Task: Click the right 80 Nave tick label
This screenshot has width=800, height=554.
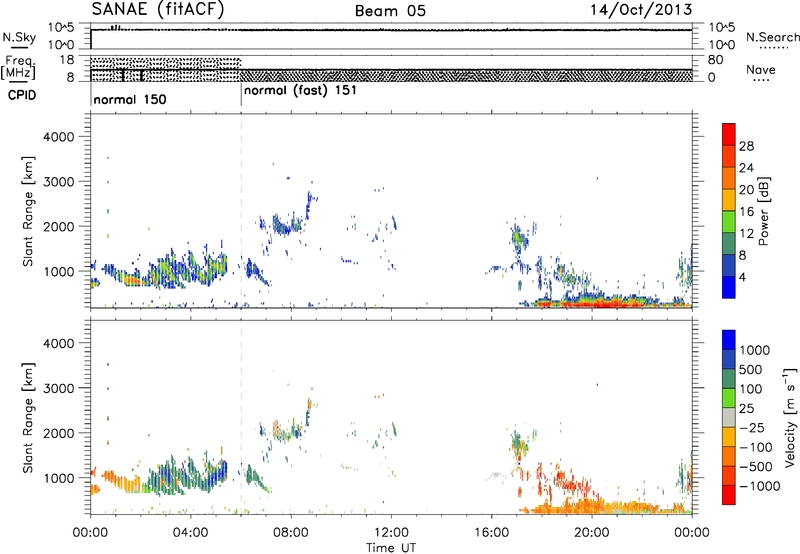Action: (x=715, y=60)
